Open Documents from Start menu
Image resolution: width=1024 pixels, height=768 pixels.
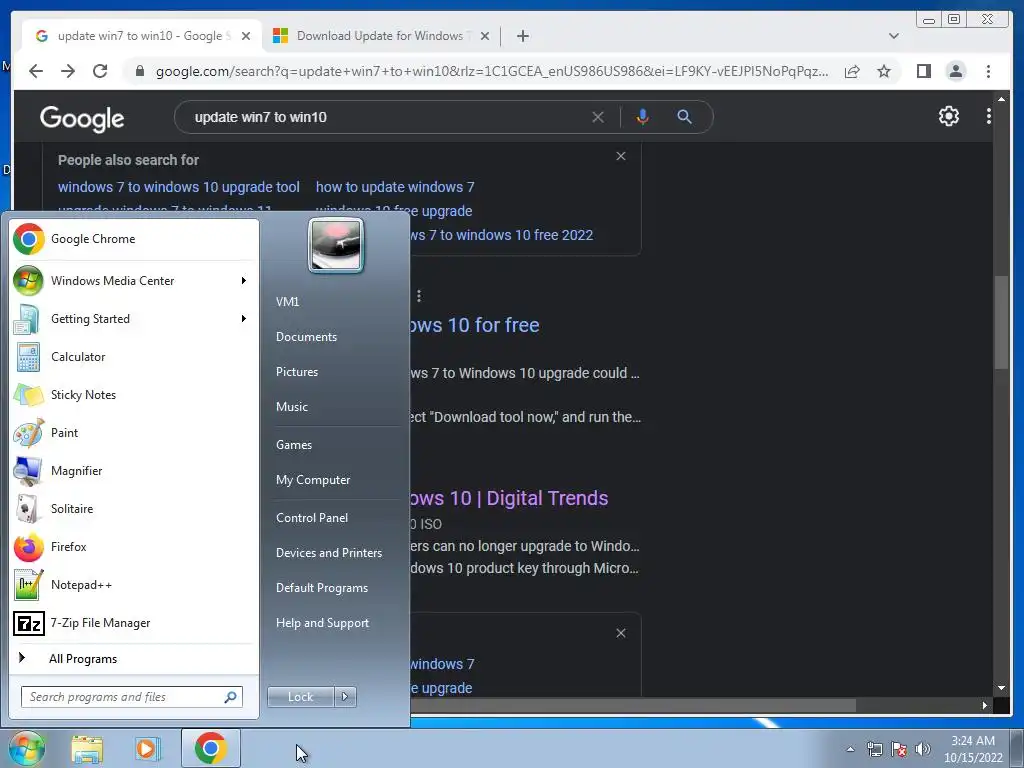(306, 337)
